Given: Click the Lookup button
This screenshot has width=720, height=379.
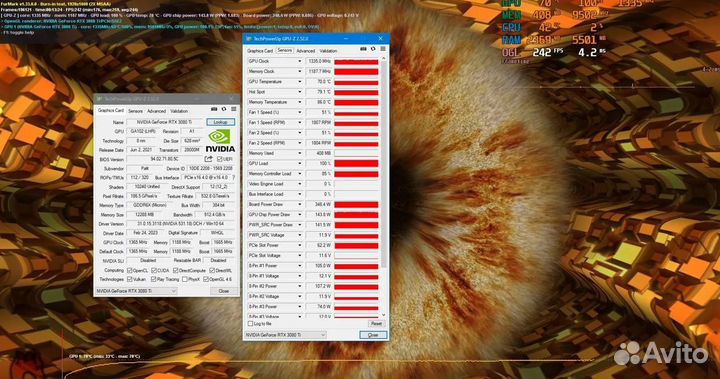Looking at the screenshot, I should 220,122.
